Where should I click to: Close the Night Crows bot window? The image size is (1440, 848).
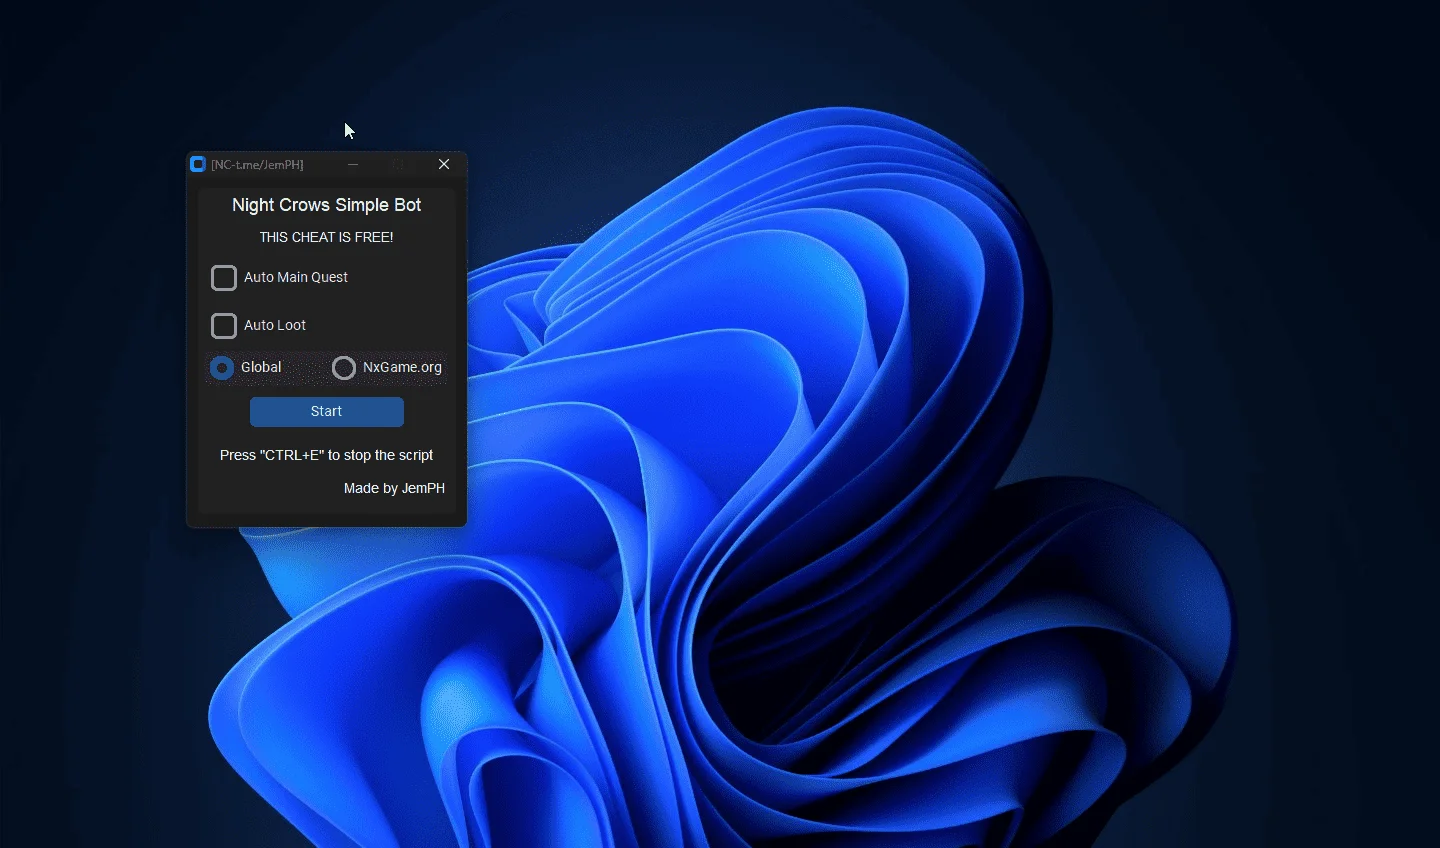(x=444, y=165)
